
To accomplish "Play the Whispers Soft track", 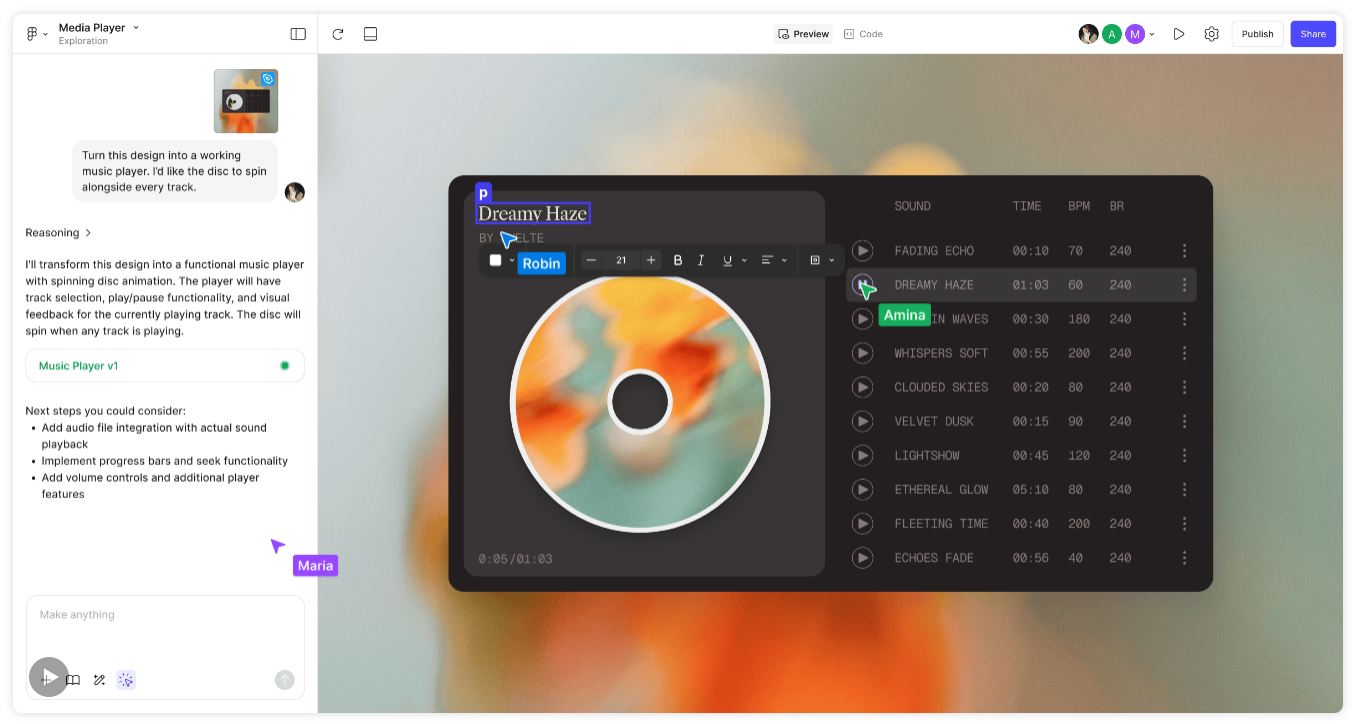I will pos(862,353).
